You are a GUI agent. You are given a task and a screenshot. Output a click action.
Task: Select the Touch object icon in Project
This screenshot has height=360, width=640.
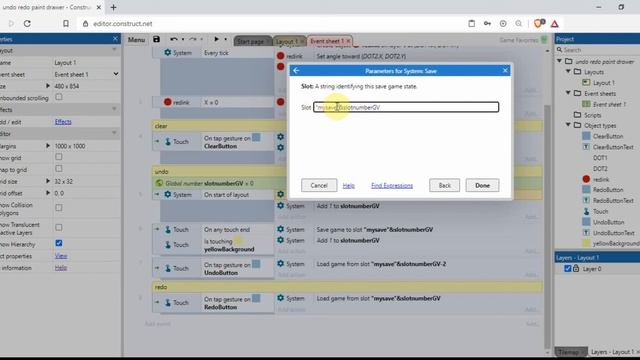click(x=586, y=211)
